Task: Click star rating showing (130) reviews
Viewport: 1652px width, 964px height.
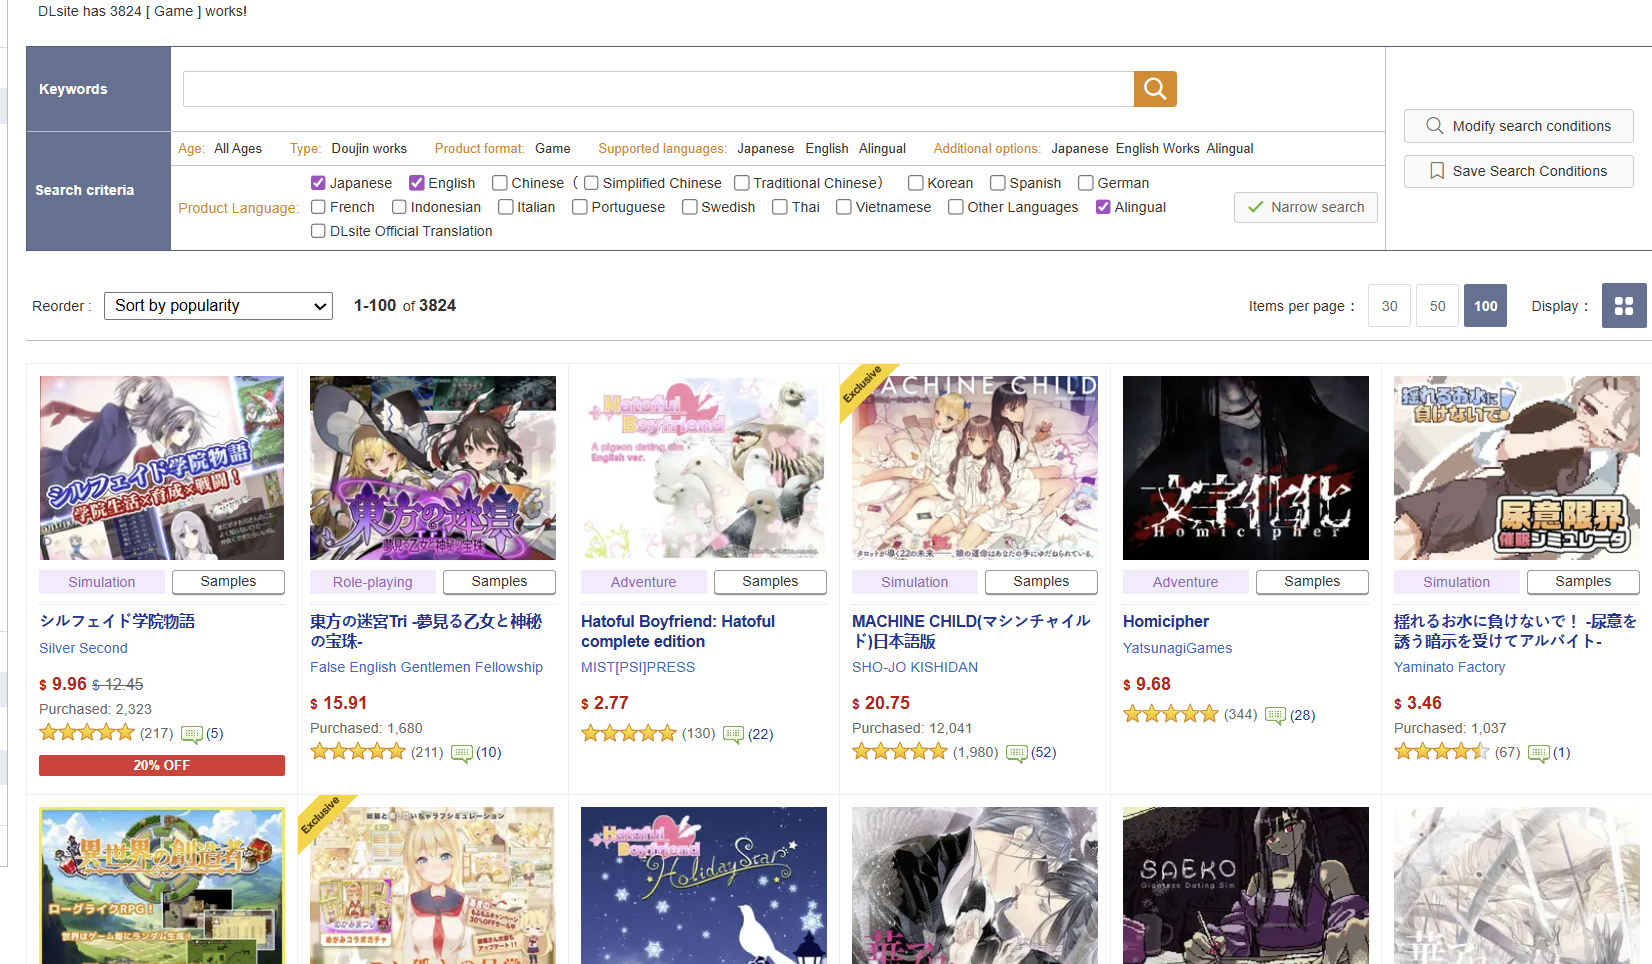Action: [629, 734]
